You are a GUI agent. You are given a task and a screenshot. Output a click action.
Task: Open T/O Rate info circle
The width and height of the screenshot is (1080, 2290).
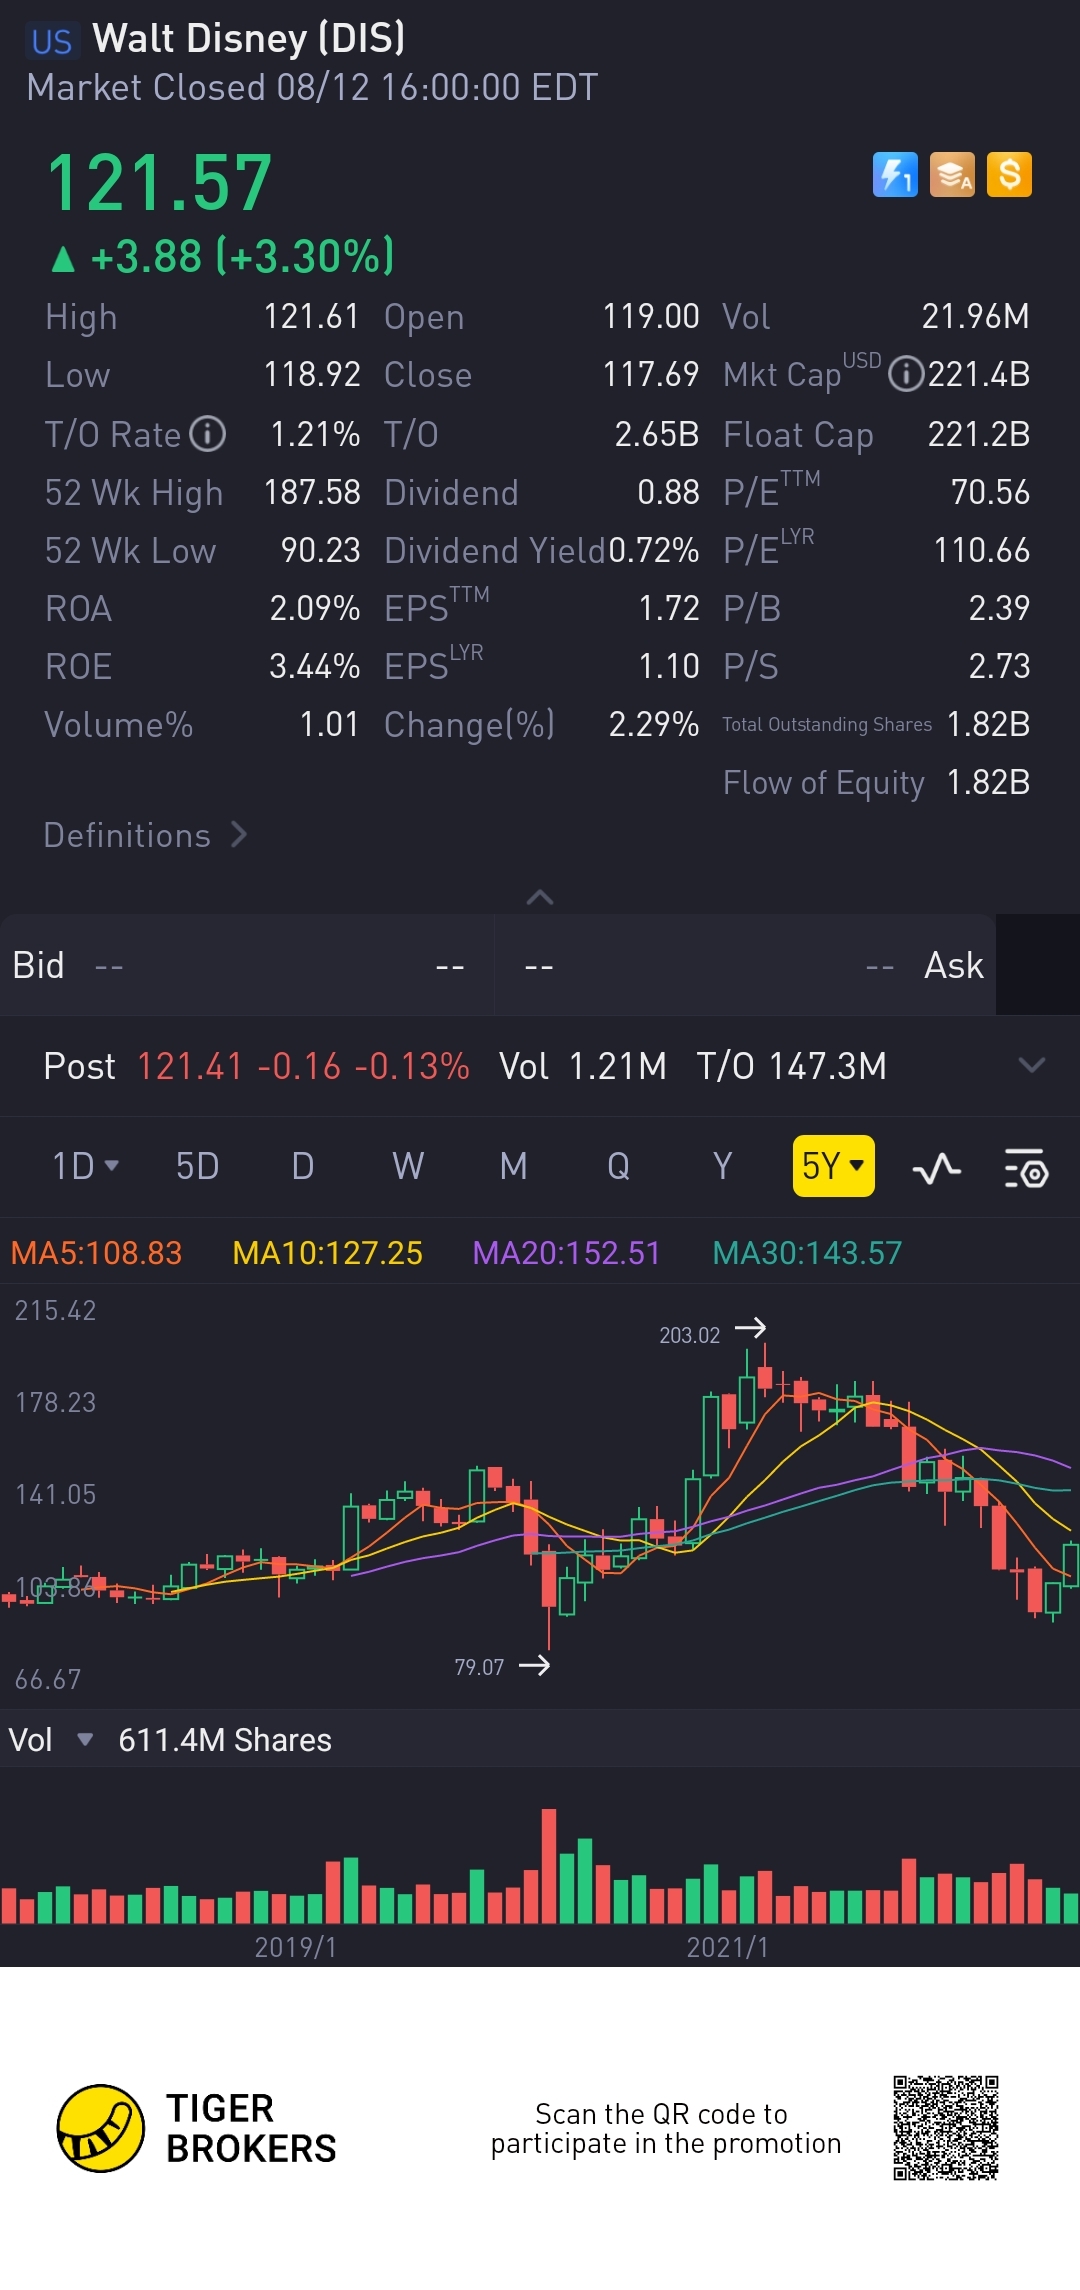click(208, 434)
